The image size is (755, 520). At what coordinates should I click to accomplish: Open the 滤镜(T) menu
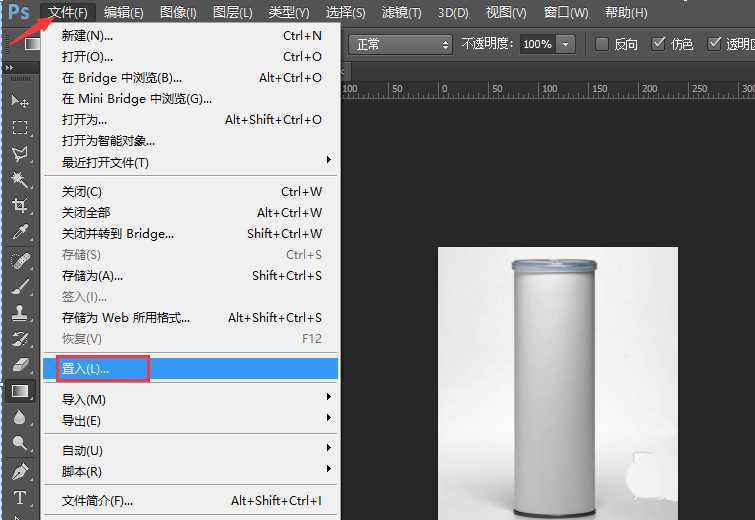[400, 13]
